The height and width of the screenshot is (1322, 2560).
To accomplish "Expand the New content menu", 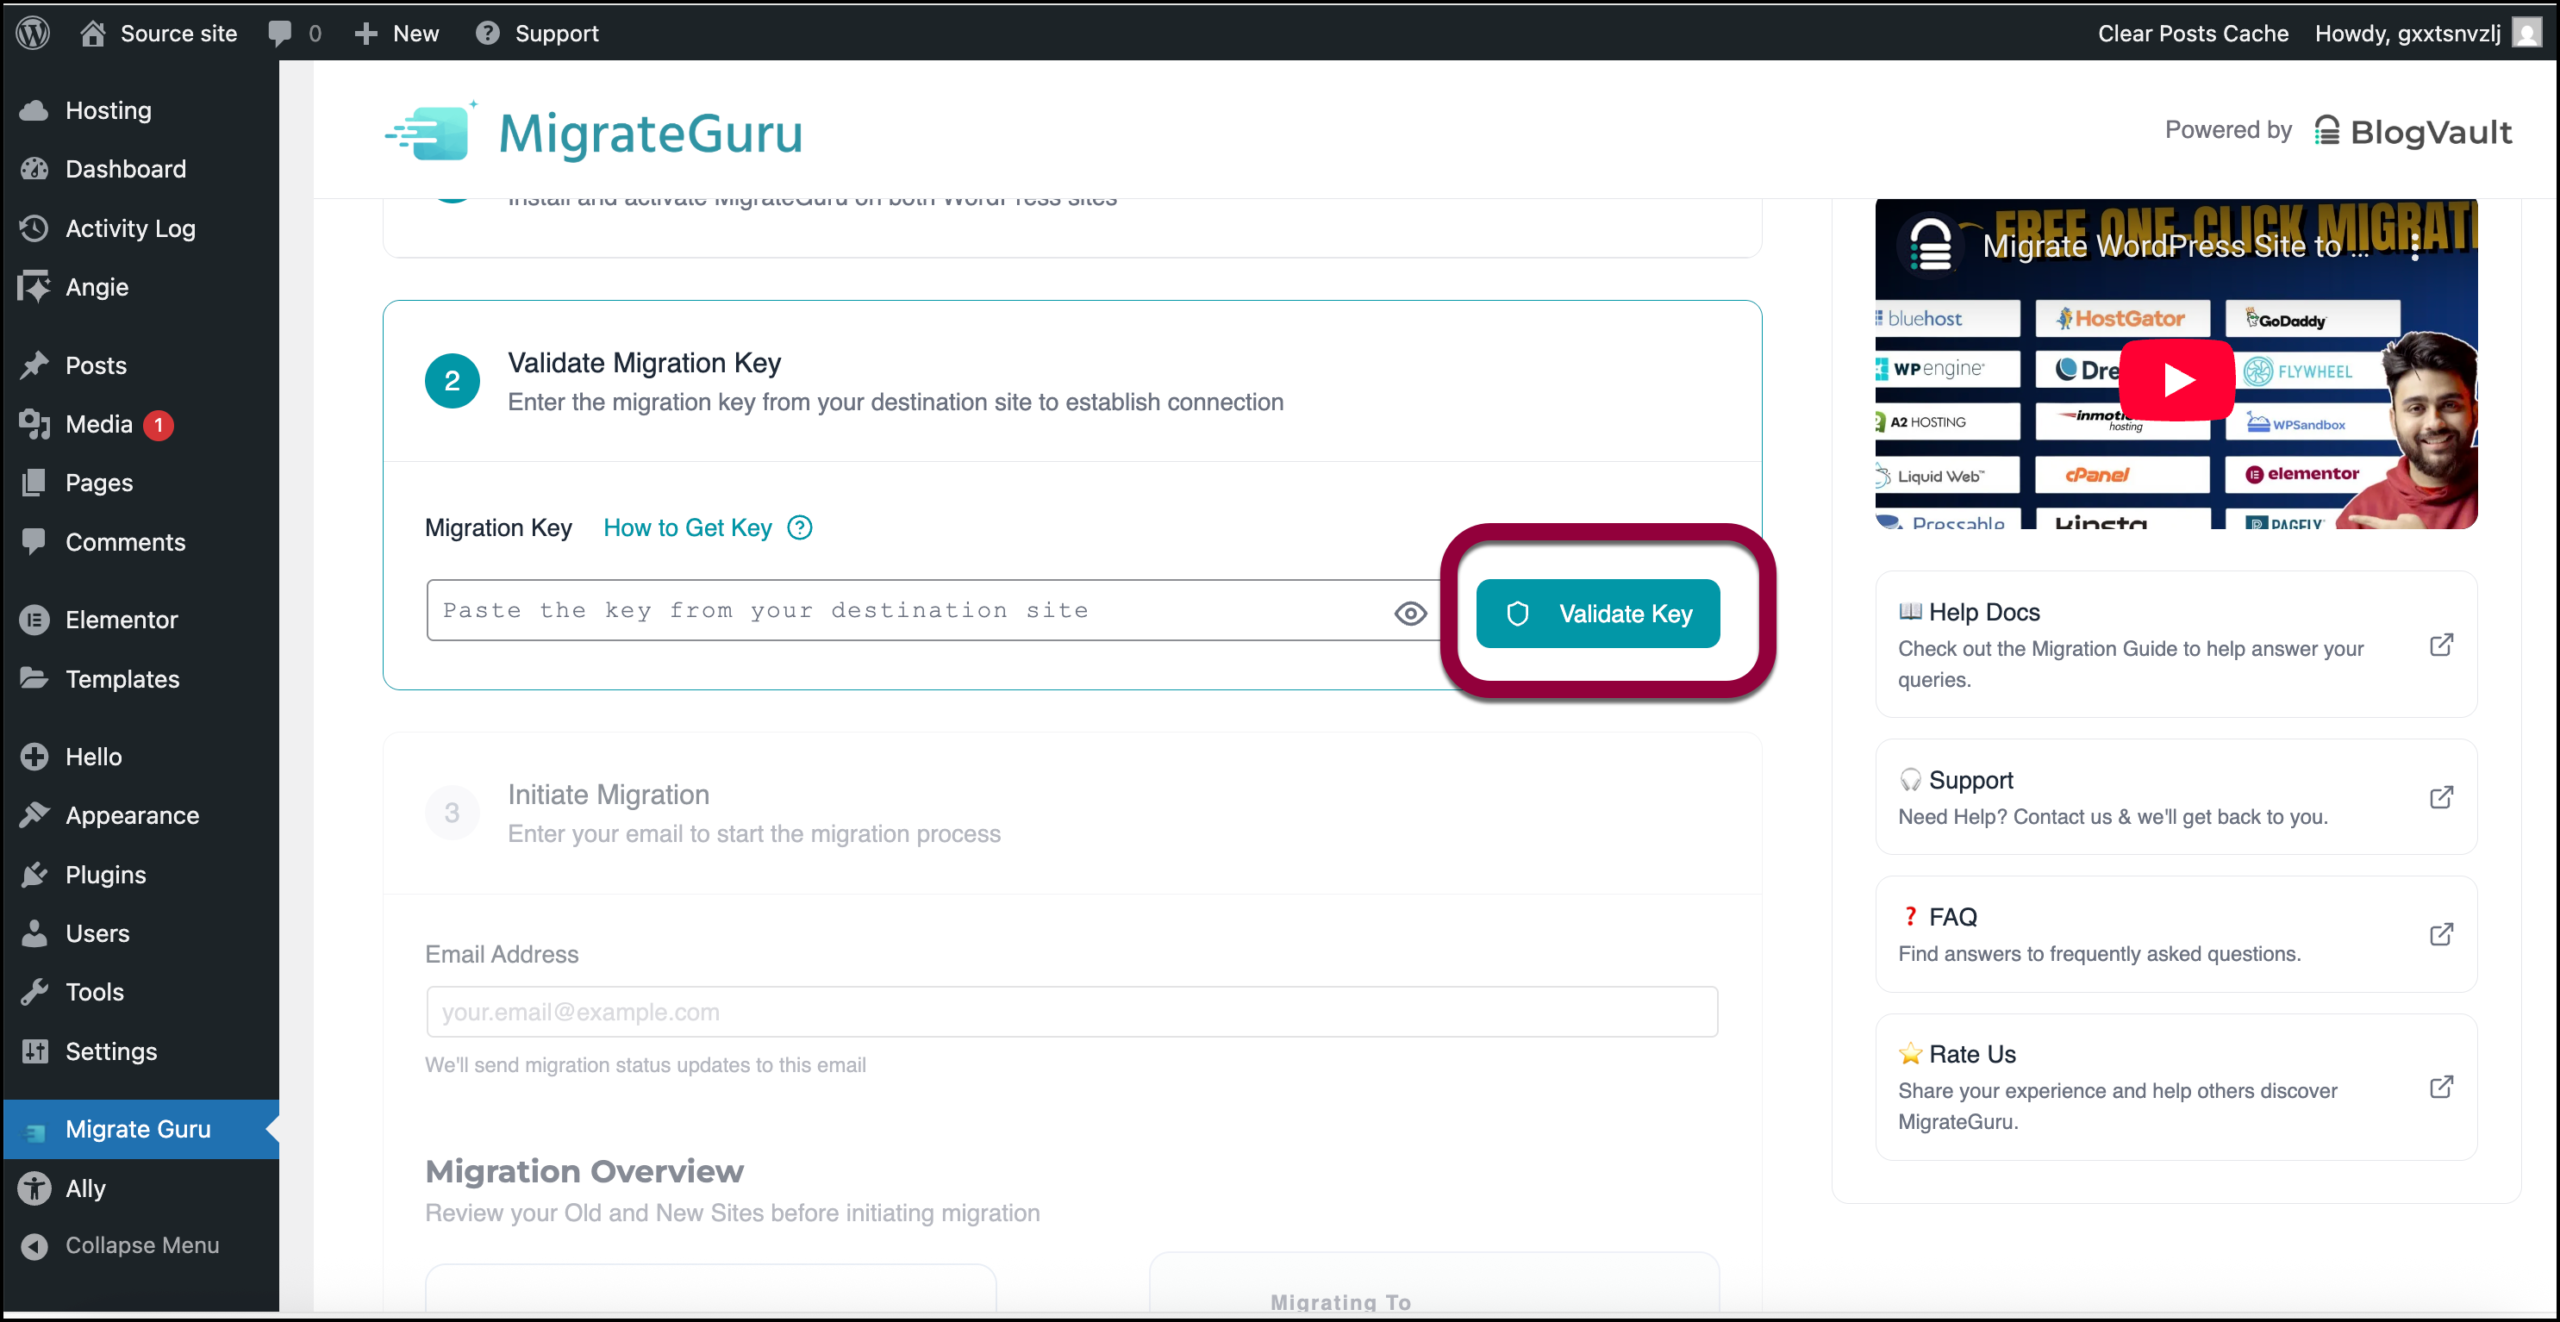I will coord(397,33).
